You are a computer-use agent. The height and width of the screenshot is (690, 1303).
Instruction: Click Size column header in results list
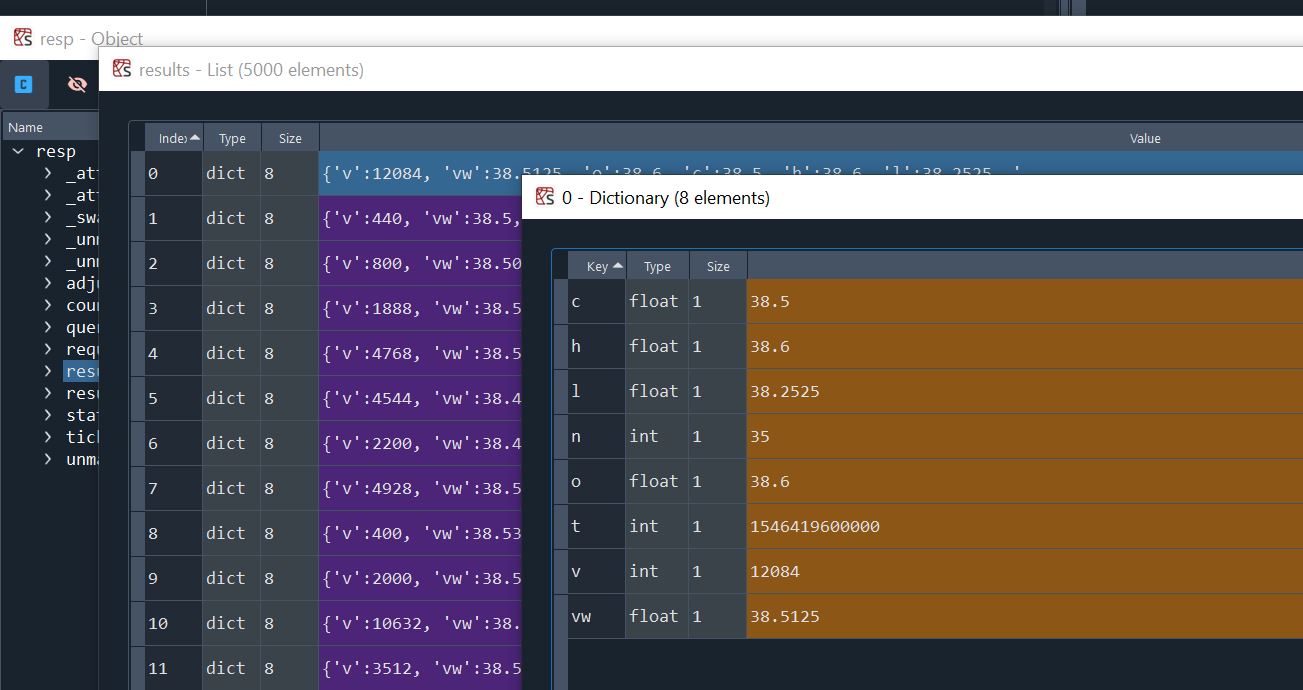(290, 138)
